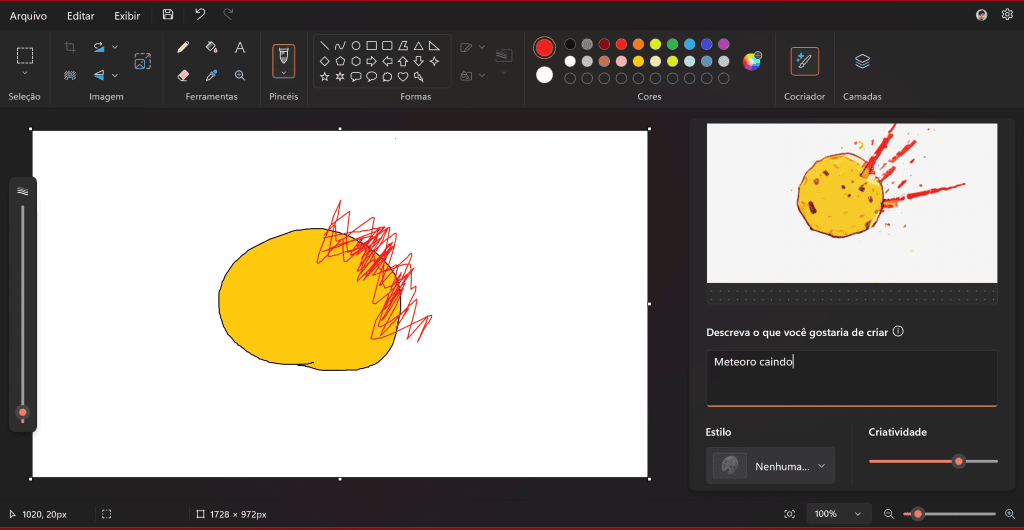
Task: Toggle the Cocriador panel
Action: pos(804,62)
